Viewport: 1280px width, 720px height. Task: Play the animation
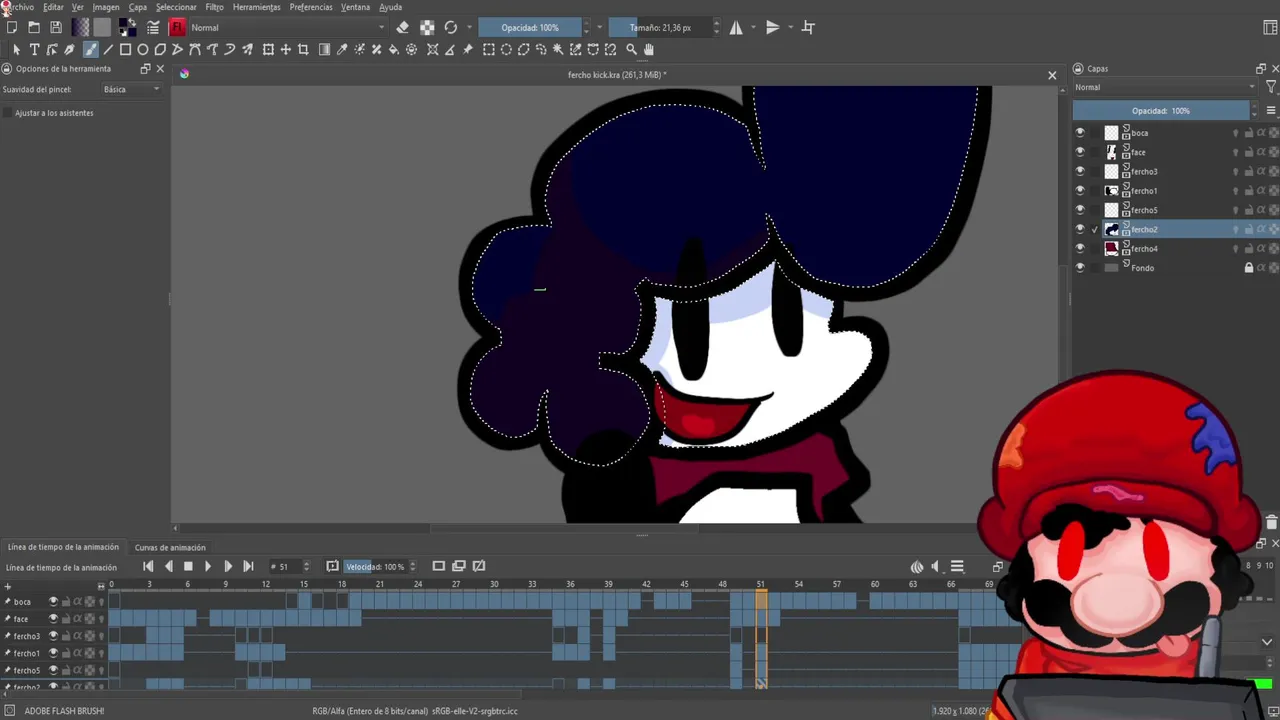coord(208,566)
